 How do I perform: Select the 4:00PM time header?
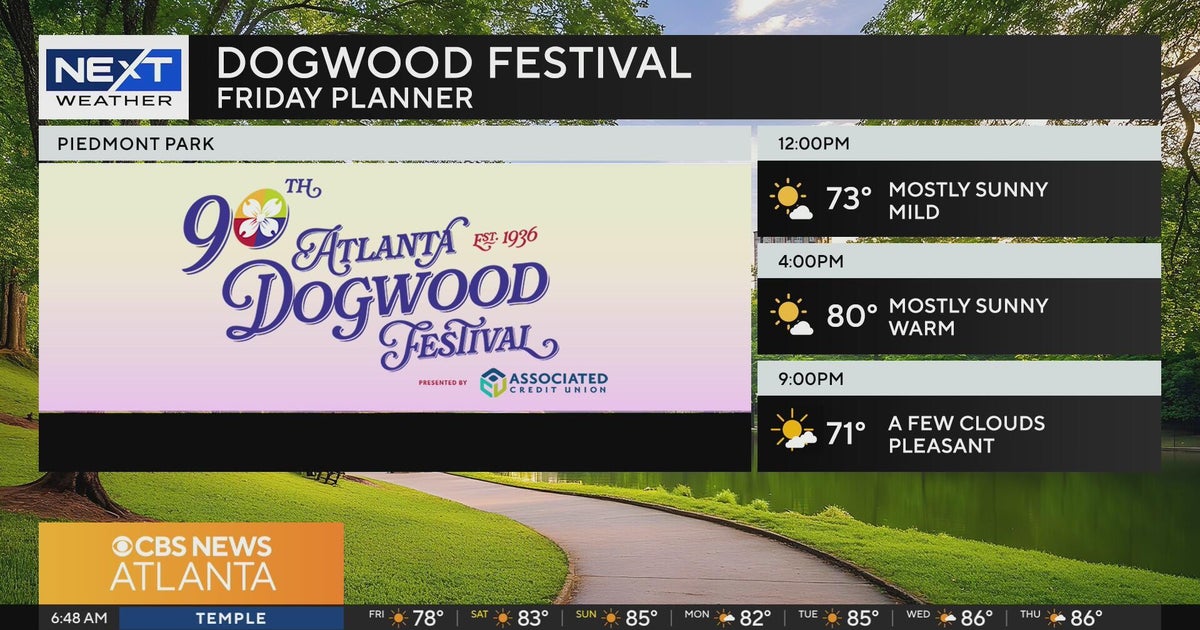click(x=811, y=261)
